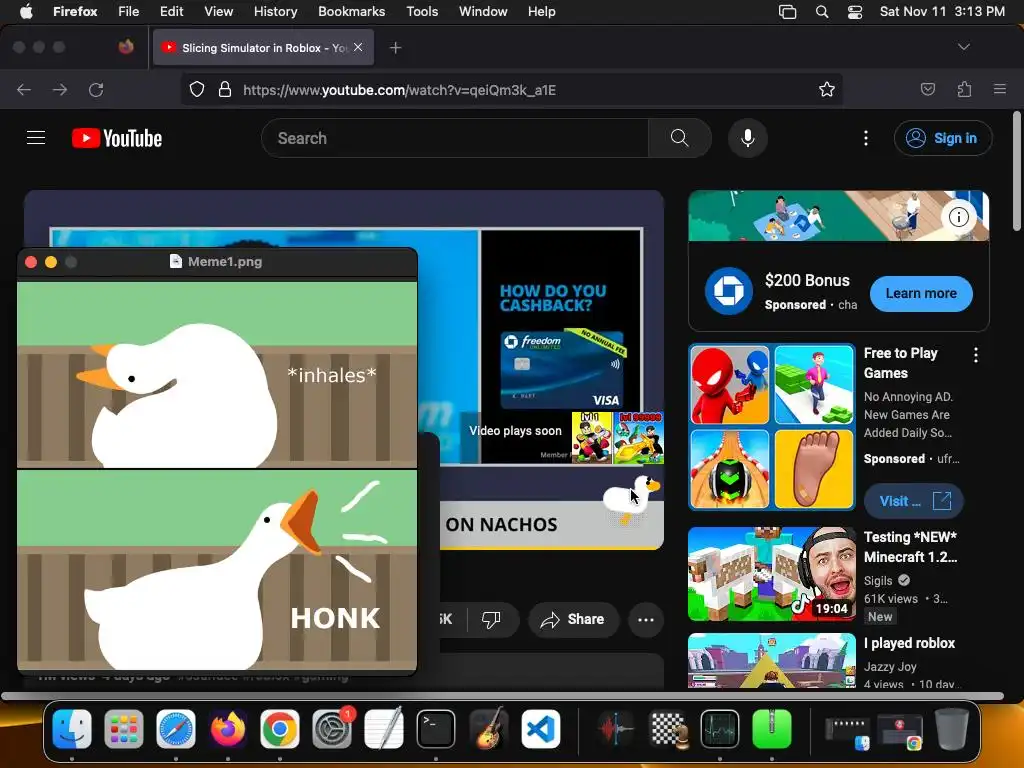Viewport: 1024px width, 768px height.
Task: Open the Apple menu
Action: [26, 11]
